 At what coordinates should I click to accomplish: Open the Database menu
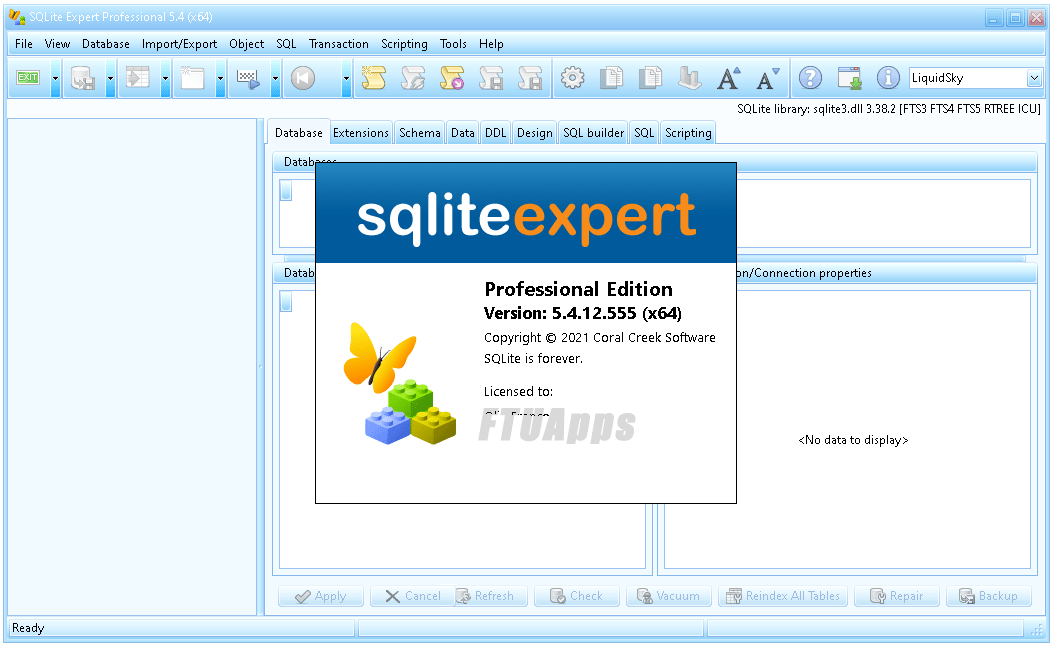(x=106, y=44)
